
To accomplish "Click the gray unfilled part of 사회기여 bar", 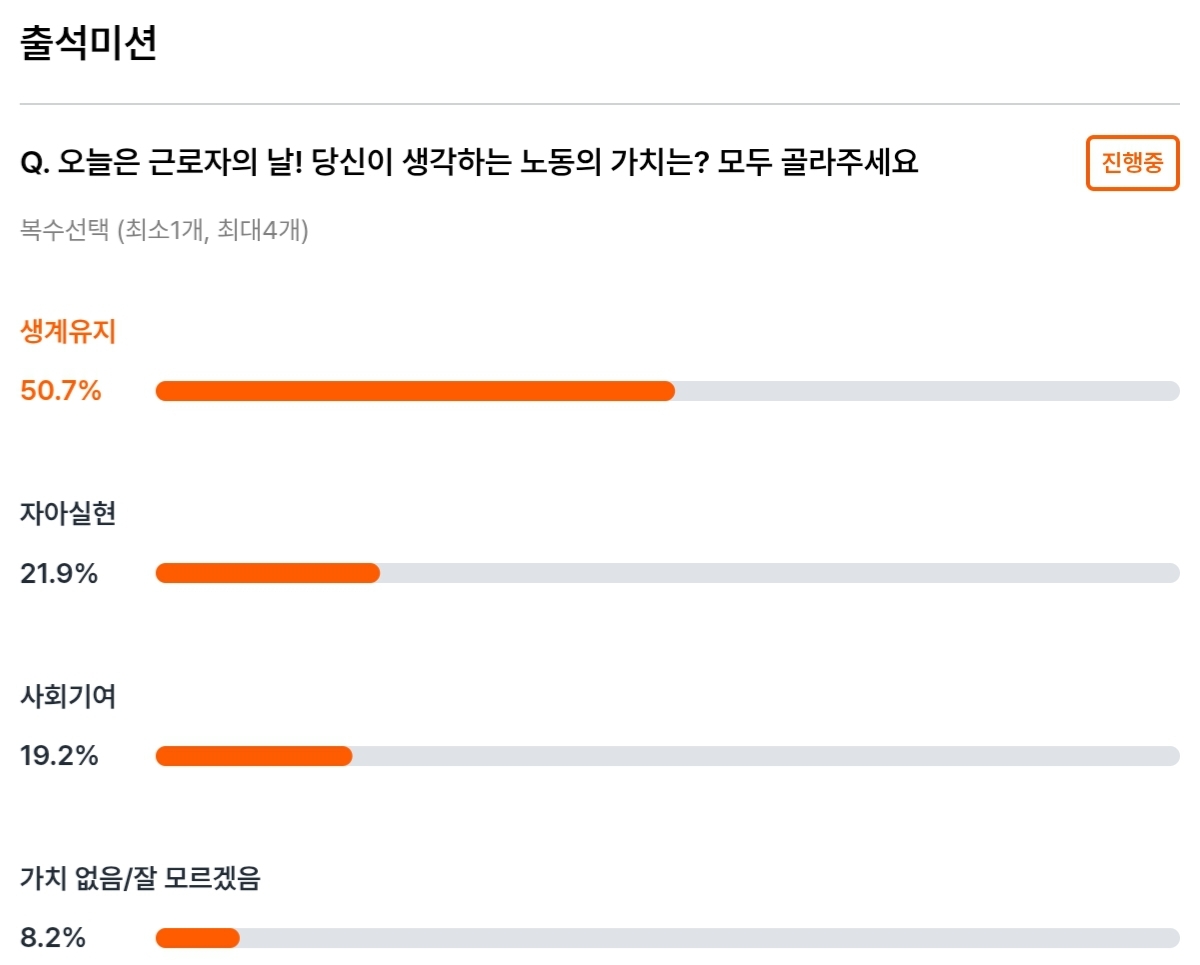I will pos(766,756).
